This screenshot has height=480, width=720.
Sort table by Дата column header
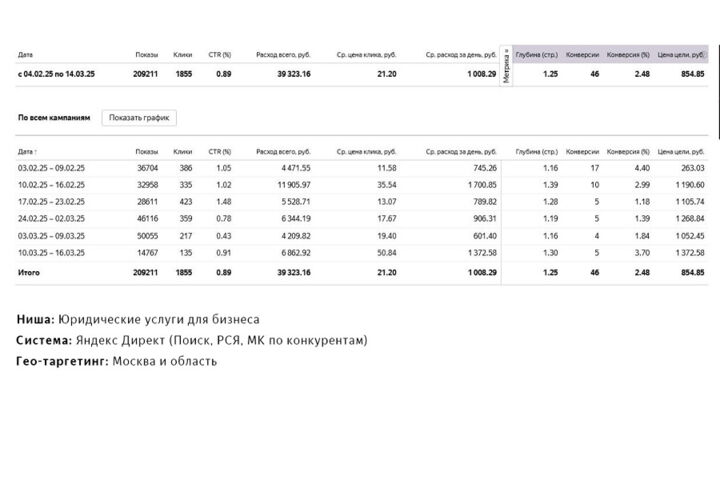click(x=27, y=152)
